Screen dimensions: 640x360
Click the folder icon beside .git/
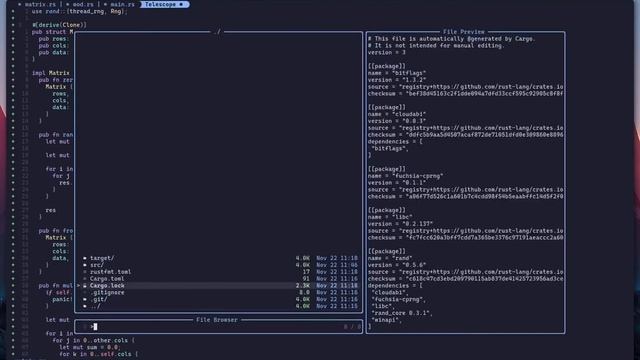coord(85,300)
